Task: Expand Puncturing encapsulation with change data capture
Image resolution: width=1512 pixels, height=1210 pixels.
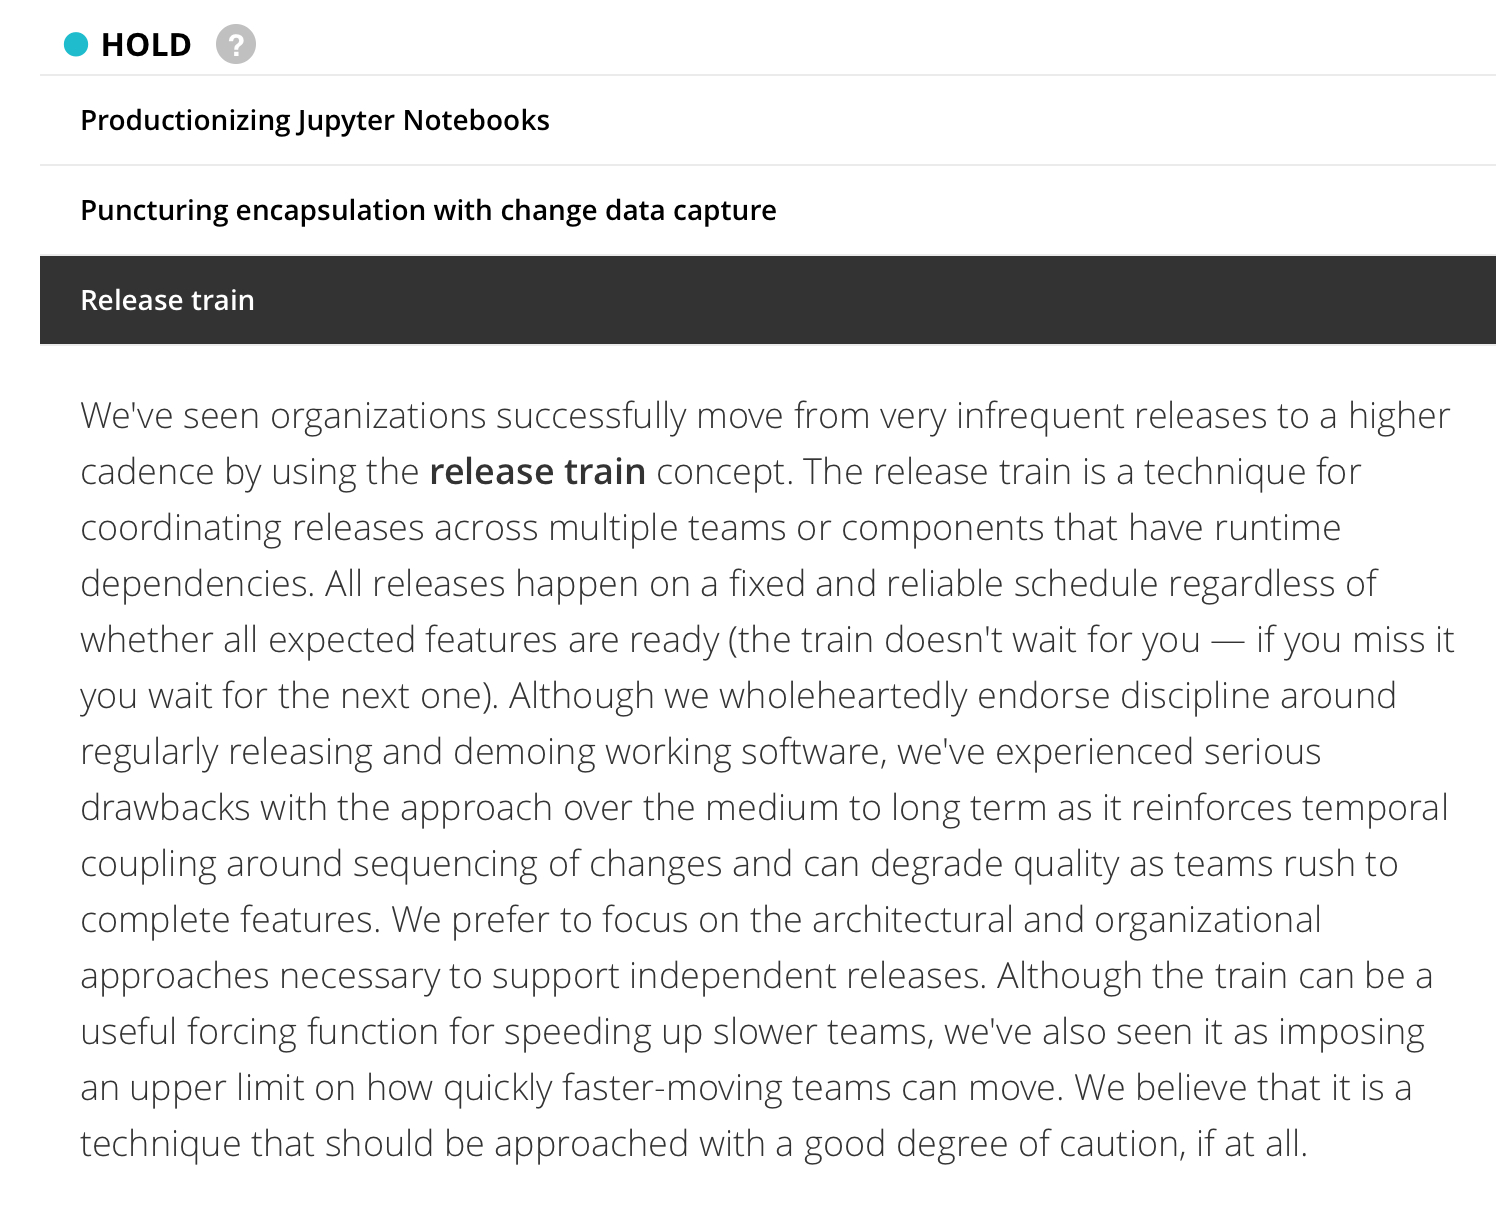Action: [x=768, y=211]
